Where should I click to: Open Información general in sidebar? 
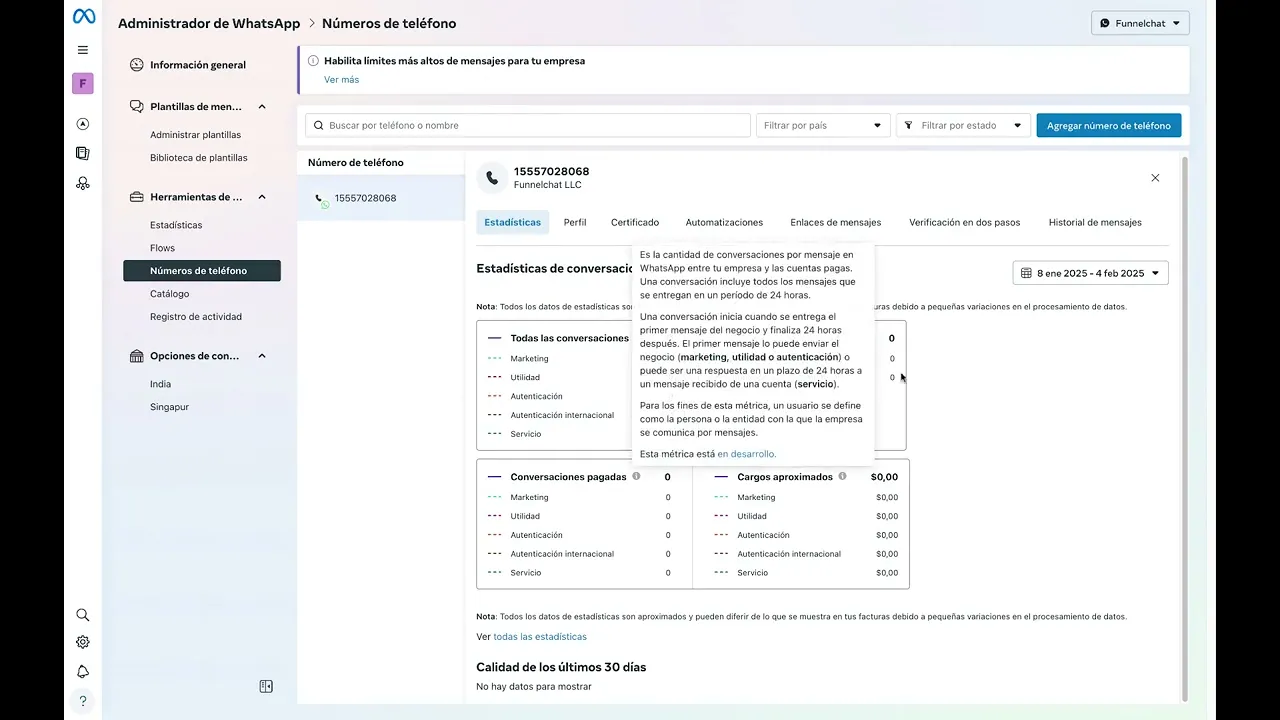(198, 65)
